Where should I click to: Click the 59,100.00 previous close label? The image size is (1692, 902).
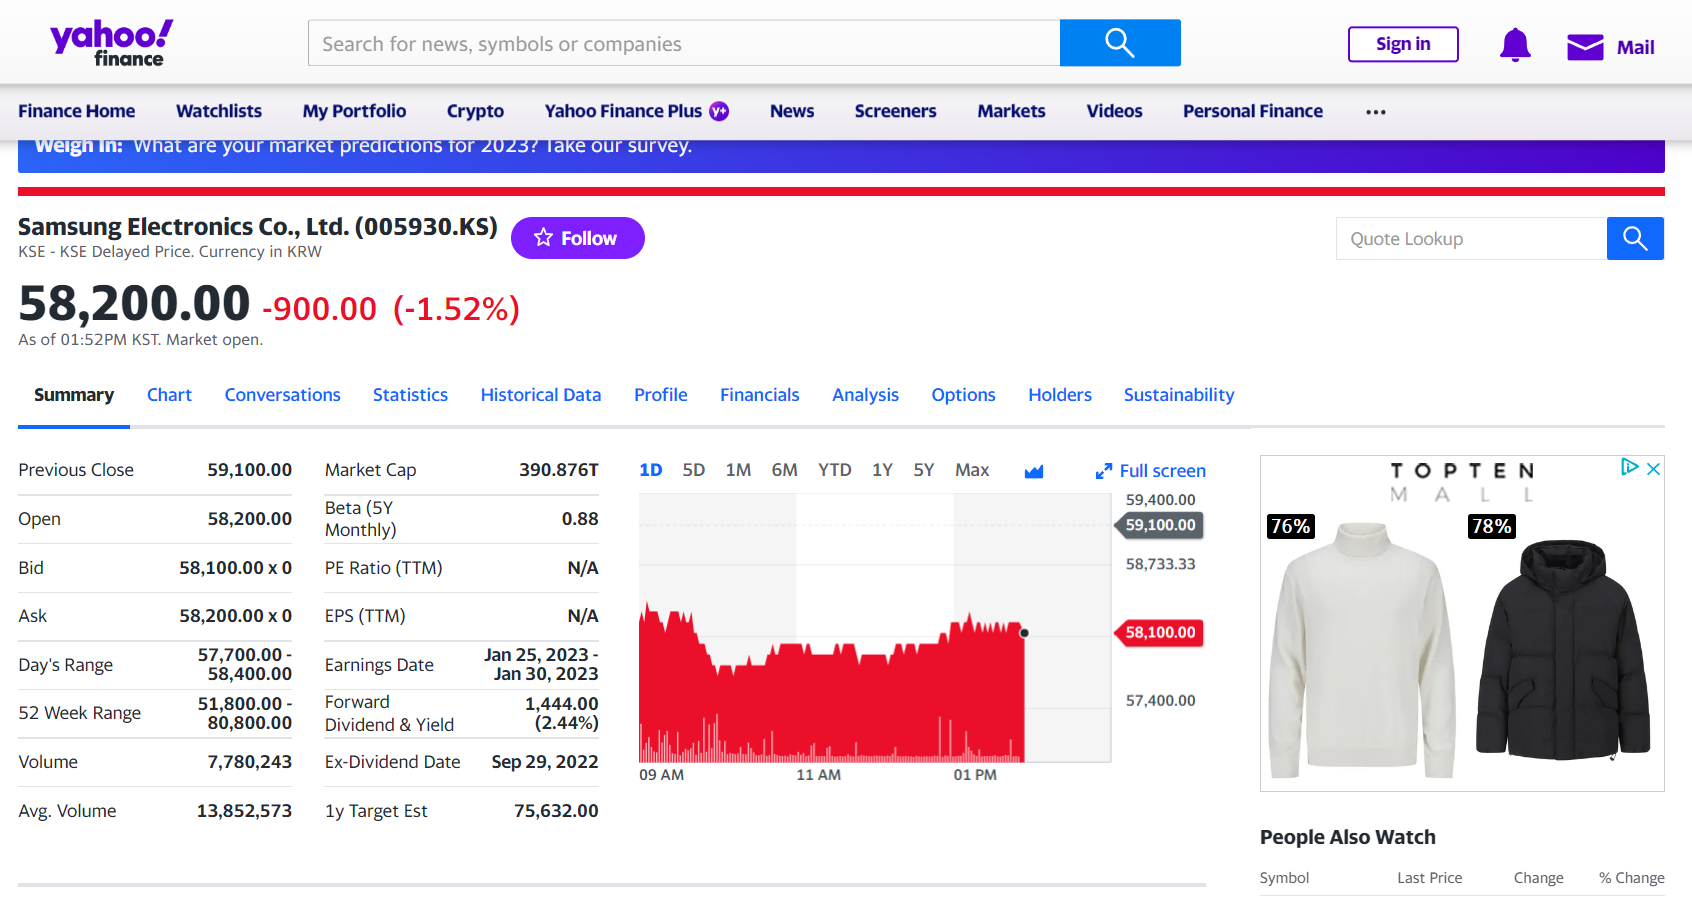click(1159, 525)
